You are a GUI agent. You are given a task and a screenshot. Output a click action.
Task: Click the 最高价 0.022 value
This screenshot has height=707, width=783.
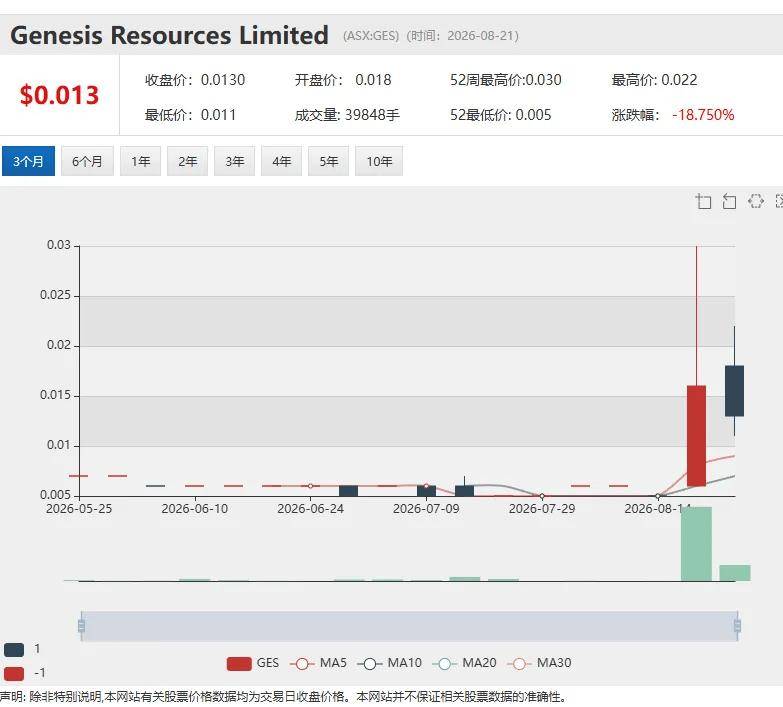pos(654,80)
